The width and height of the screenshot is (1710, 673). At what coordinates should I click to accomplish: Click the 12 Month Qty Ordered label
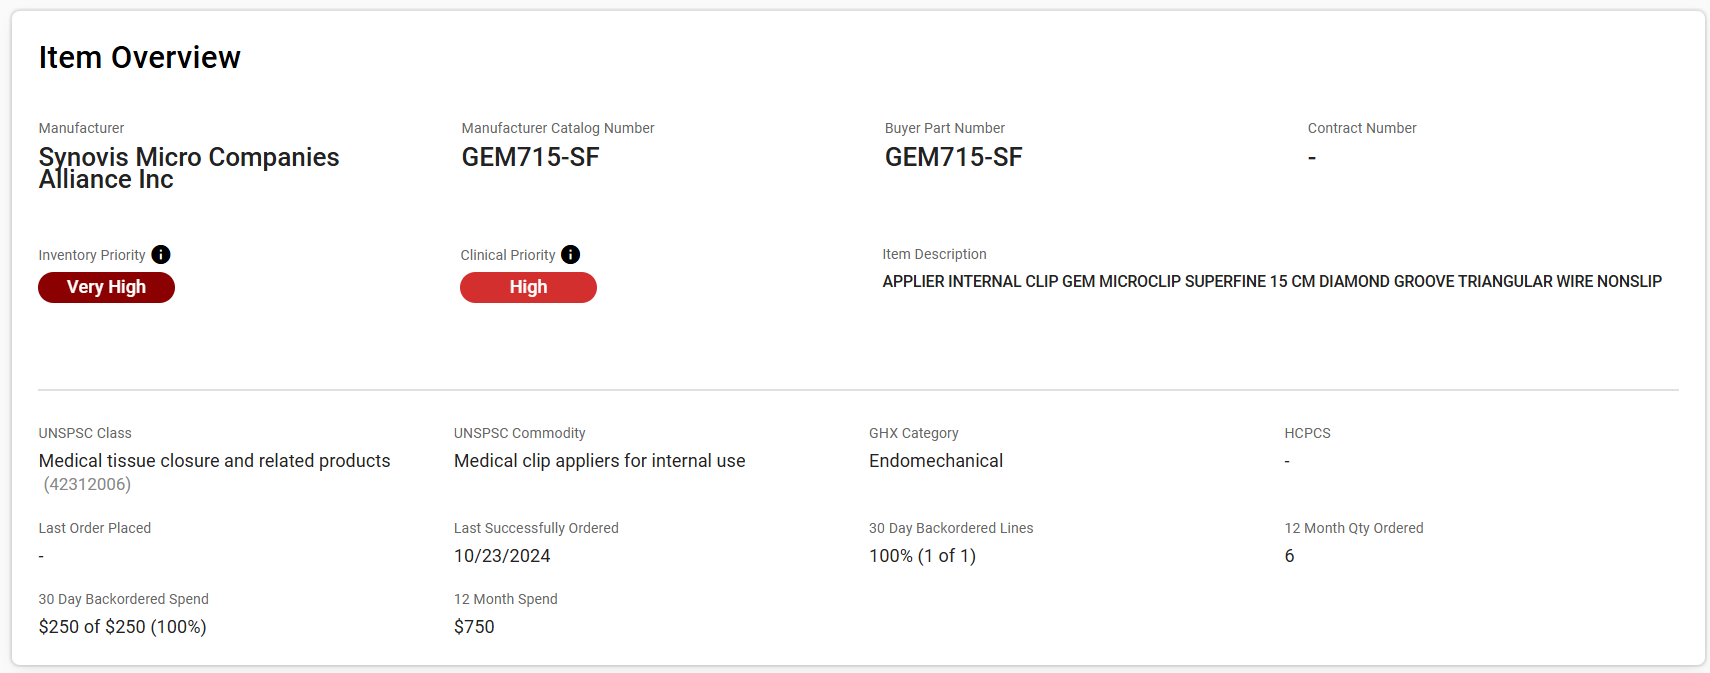click(1353, 528)
